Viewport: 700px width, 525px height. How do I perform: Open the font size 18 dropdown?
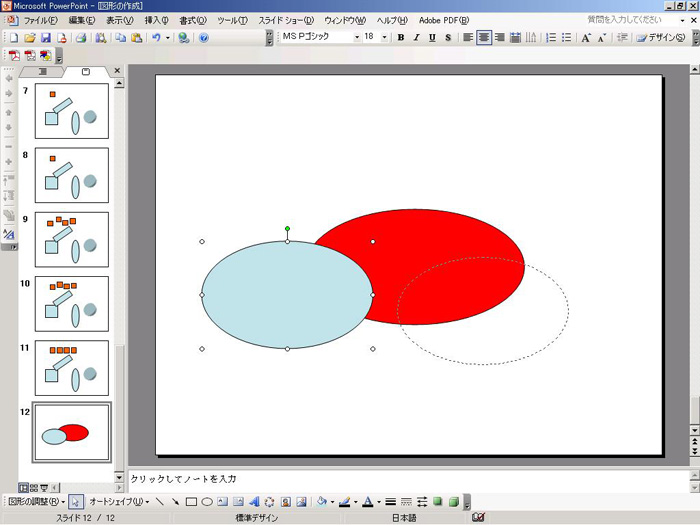(384, 38)
